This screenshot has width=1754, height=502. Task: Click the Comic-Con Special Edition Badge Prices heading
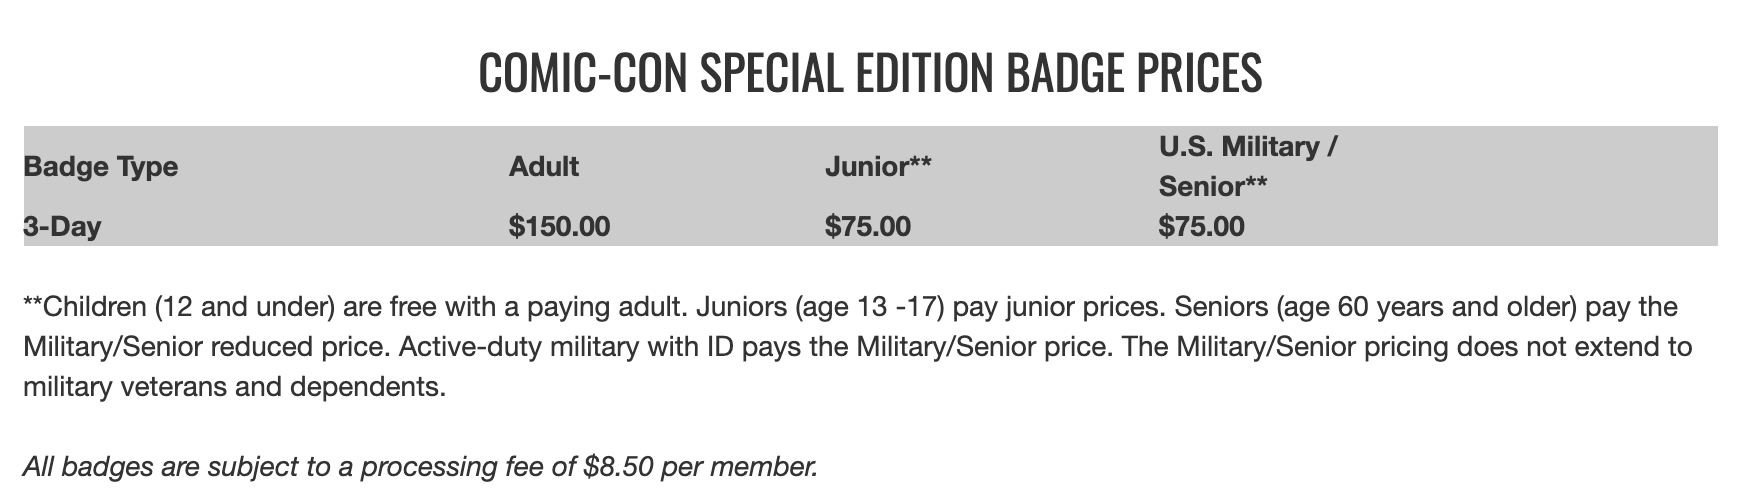point(870,72)
